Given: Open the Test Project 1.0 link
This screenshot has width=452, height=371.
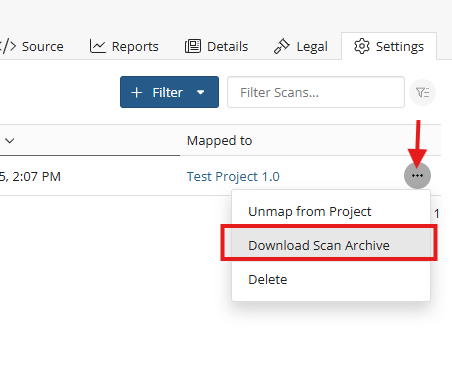Looking at the screenshot, I should coord(233,176).
